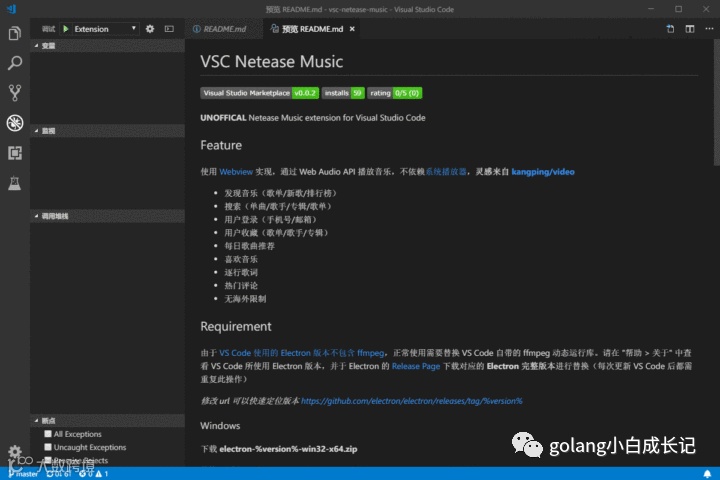Click the Visual Studio Marketplace version badge
Screen dimensions: 720x480
259,93
